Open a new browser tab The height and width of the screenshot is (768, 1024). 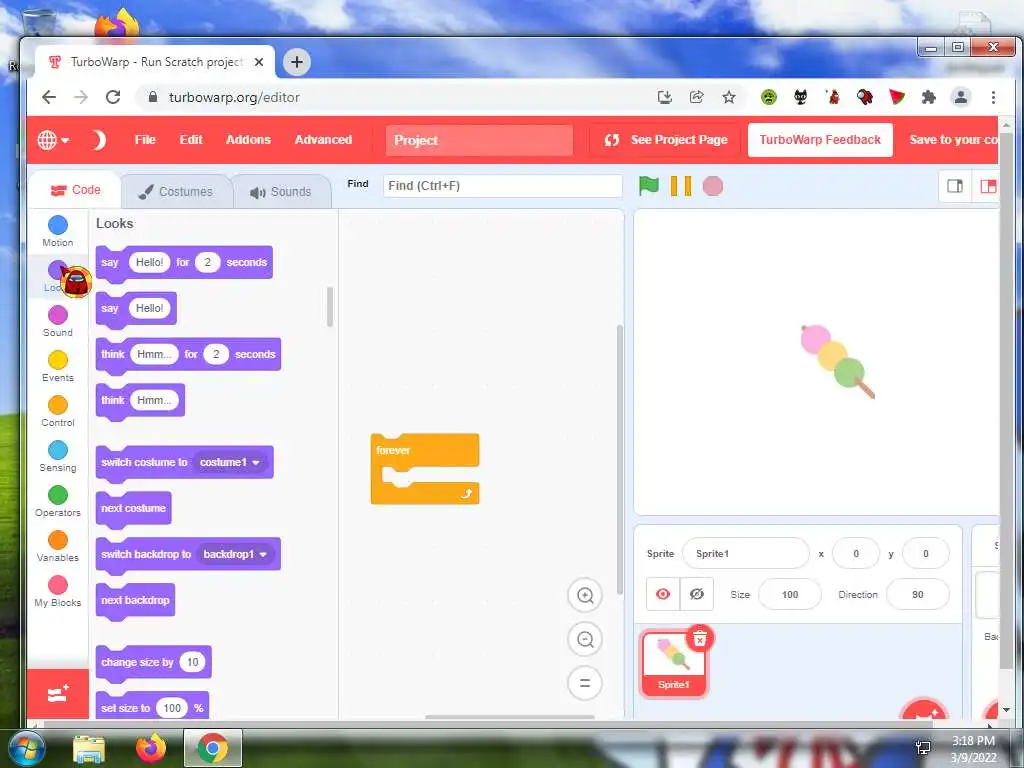(296, 62)
